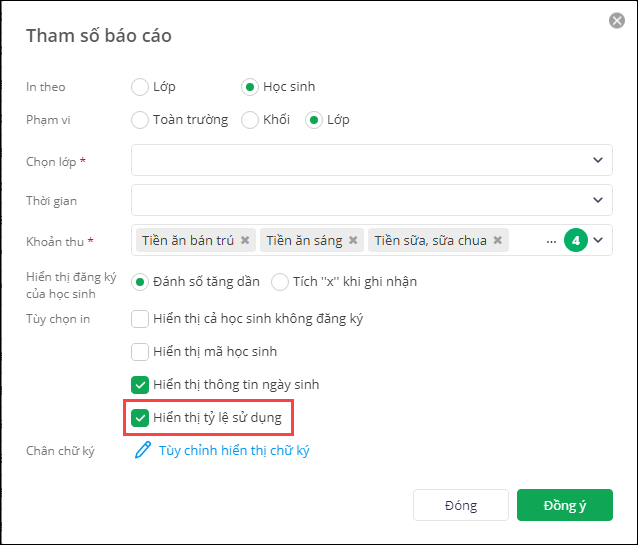
Task: Click the ellipsis for more Khoản thu items
Action: tap(551, 241)
